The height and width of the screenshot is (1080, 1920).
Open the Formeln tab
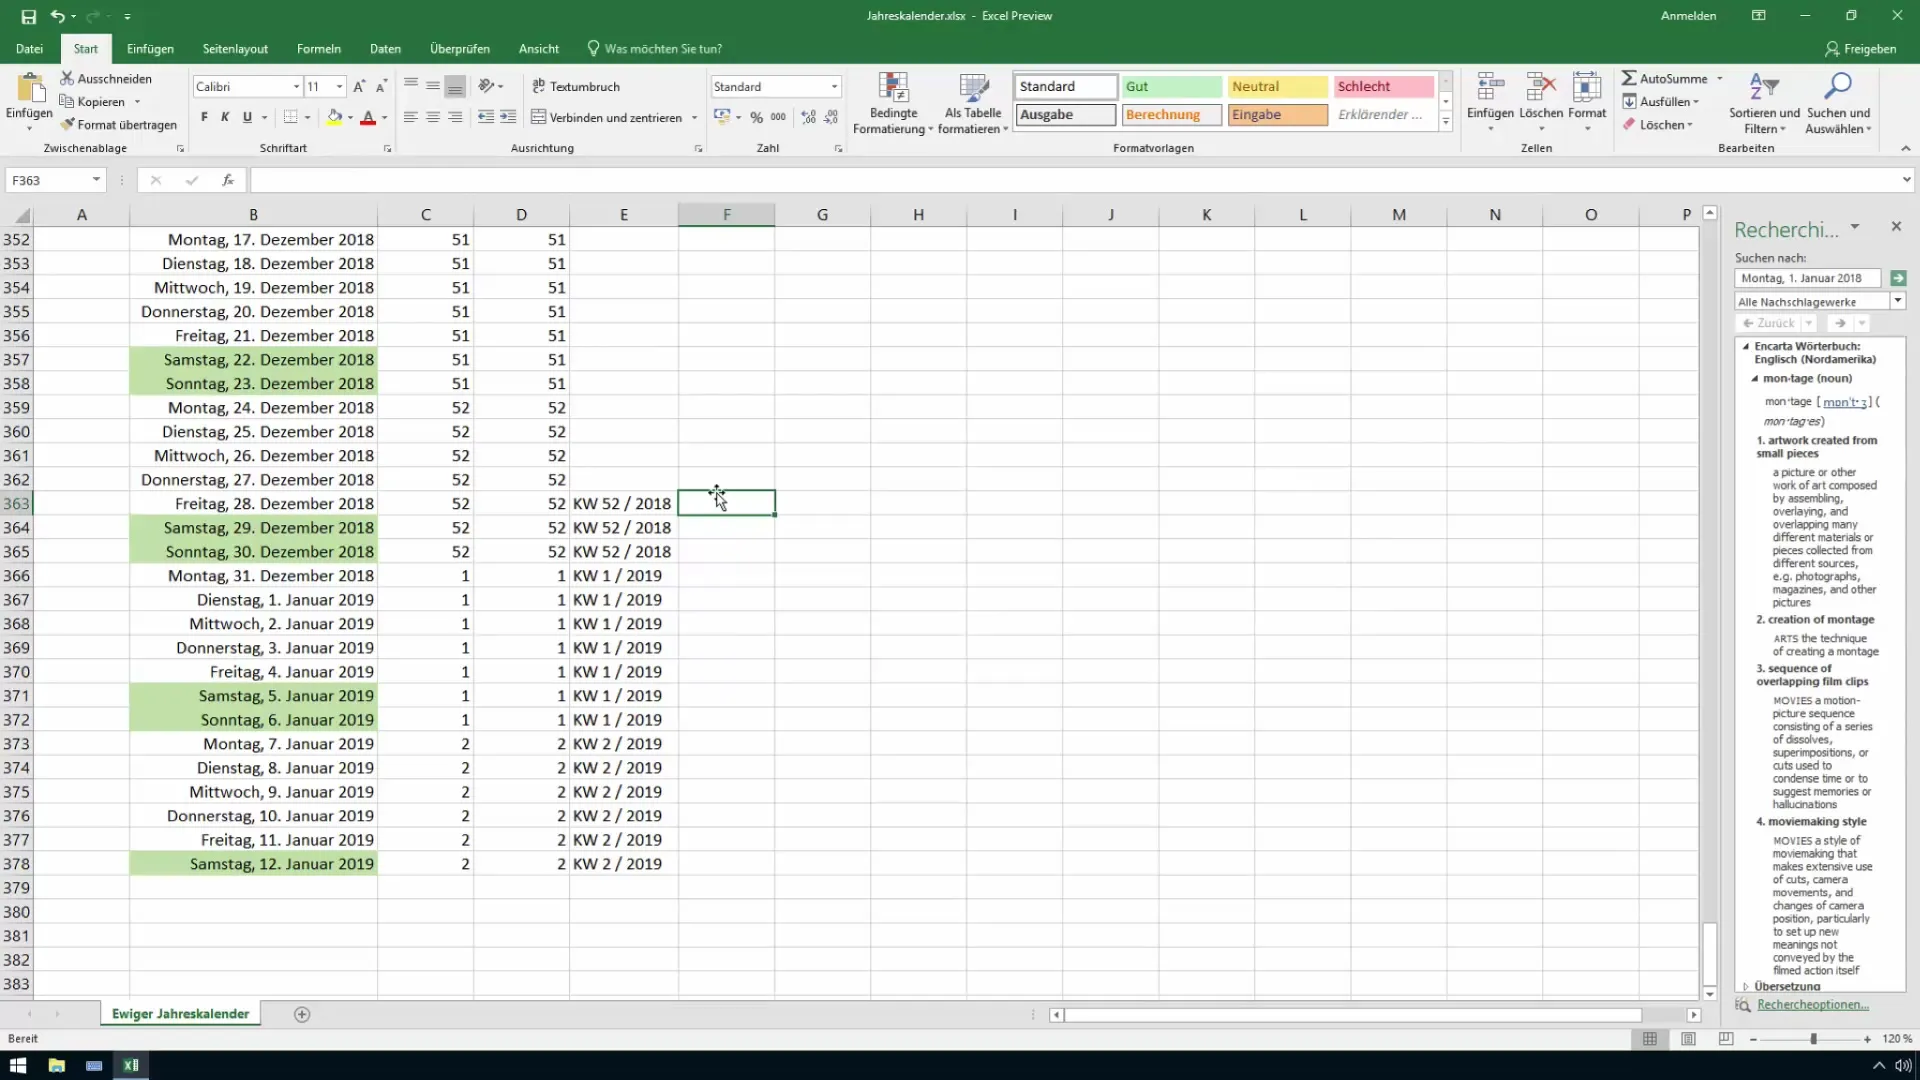[x=319, y=48]
